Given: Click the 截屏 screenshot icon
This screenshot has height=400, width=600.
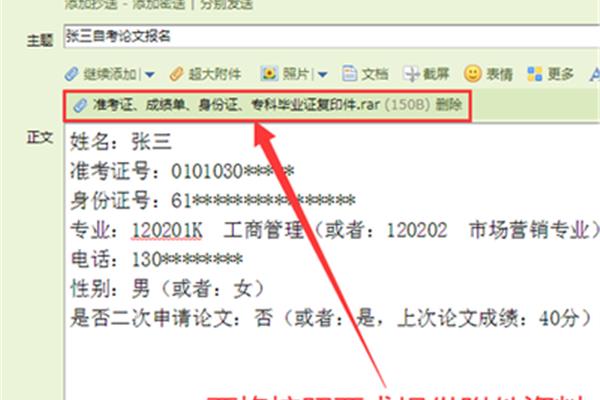Looking at the screenshot, I should (411, 73).
